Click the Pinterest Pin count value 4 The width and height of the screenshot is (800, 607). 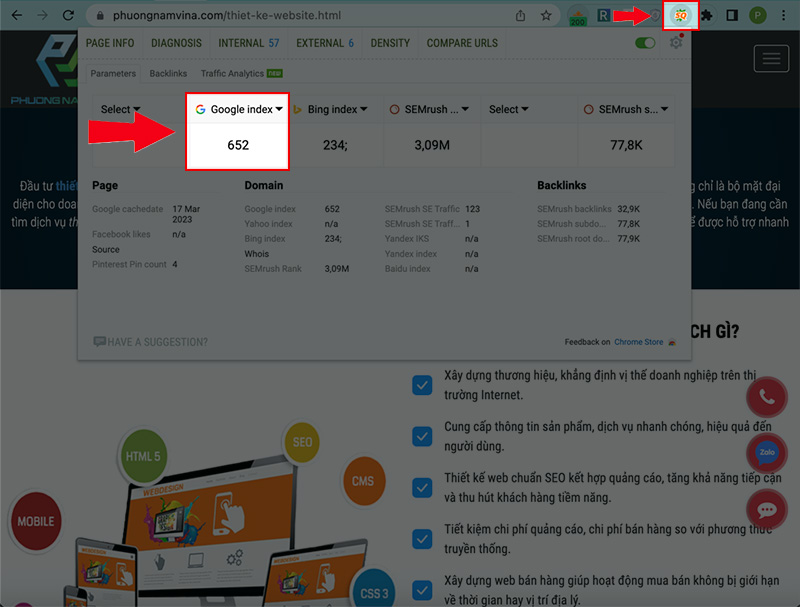(174, 264)
